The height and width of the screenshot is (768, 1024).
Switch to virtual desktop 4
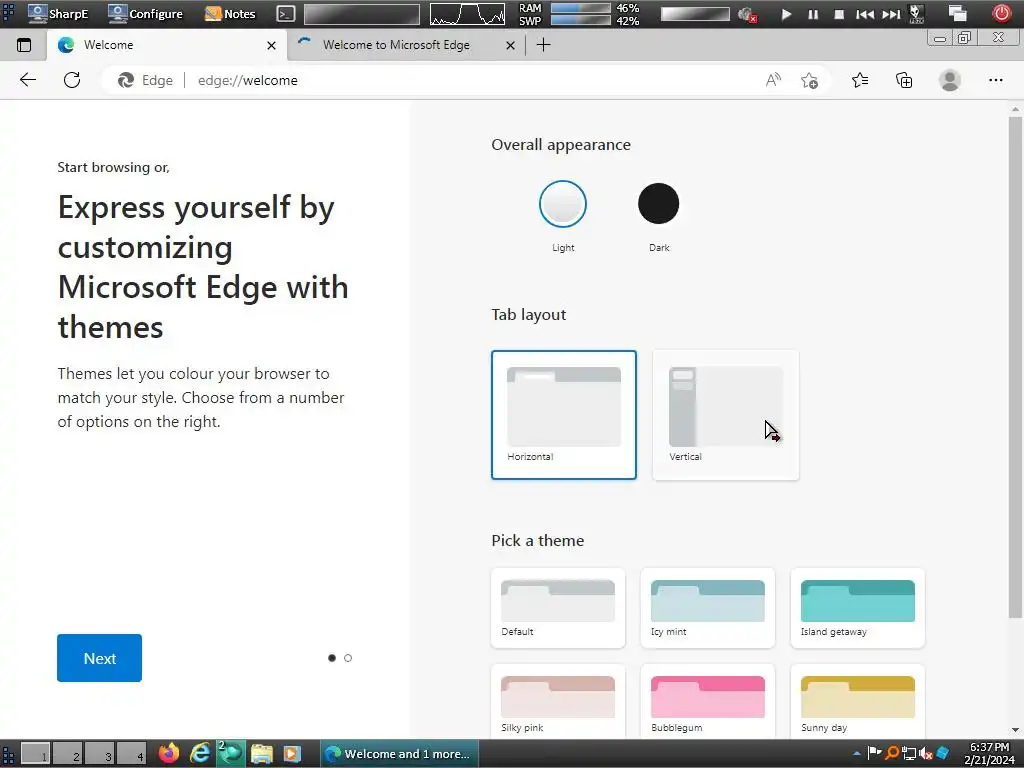point(131,754)
